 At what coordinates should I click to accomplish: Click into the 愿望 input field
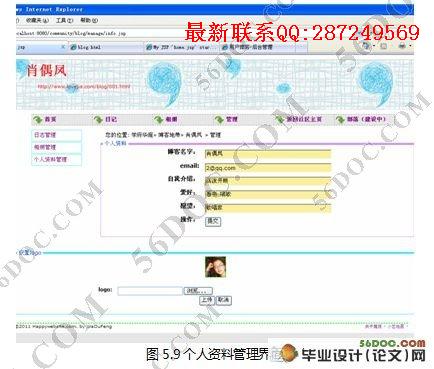pos(268,208)
